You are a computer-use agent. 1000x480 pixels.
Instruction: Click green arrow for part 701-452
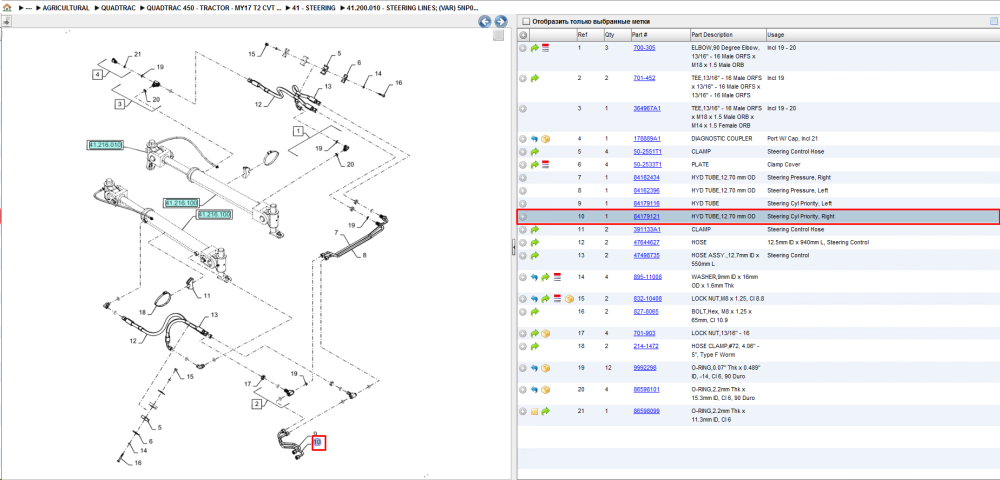(x=534, y=78)
